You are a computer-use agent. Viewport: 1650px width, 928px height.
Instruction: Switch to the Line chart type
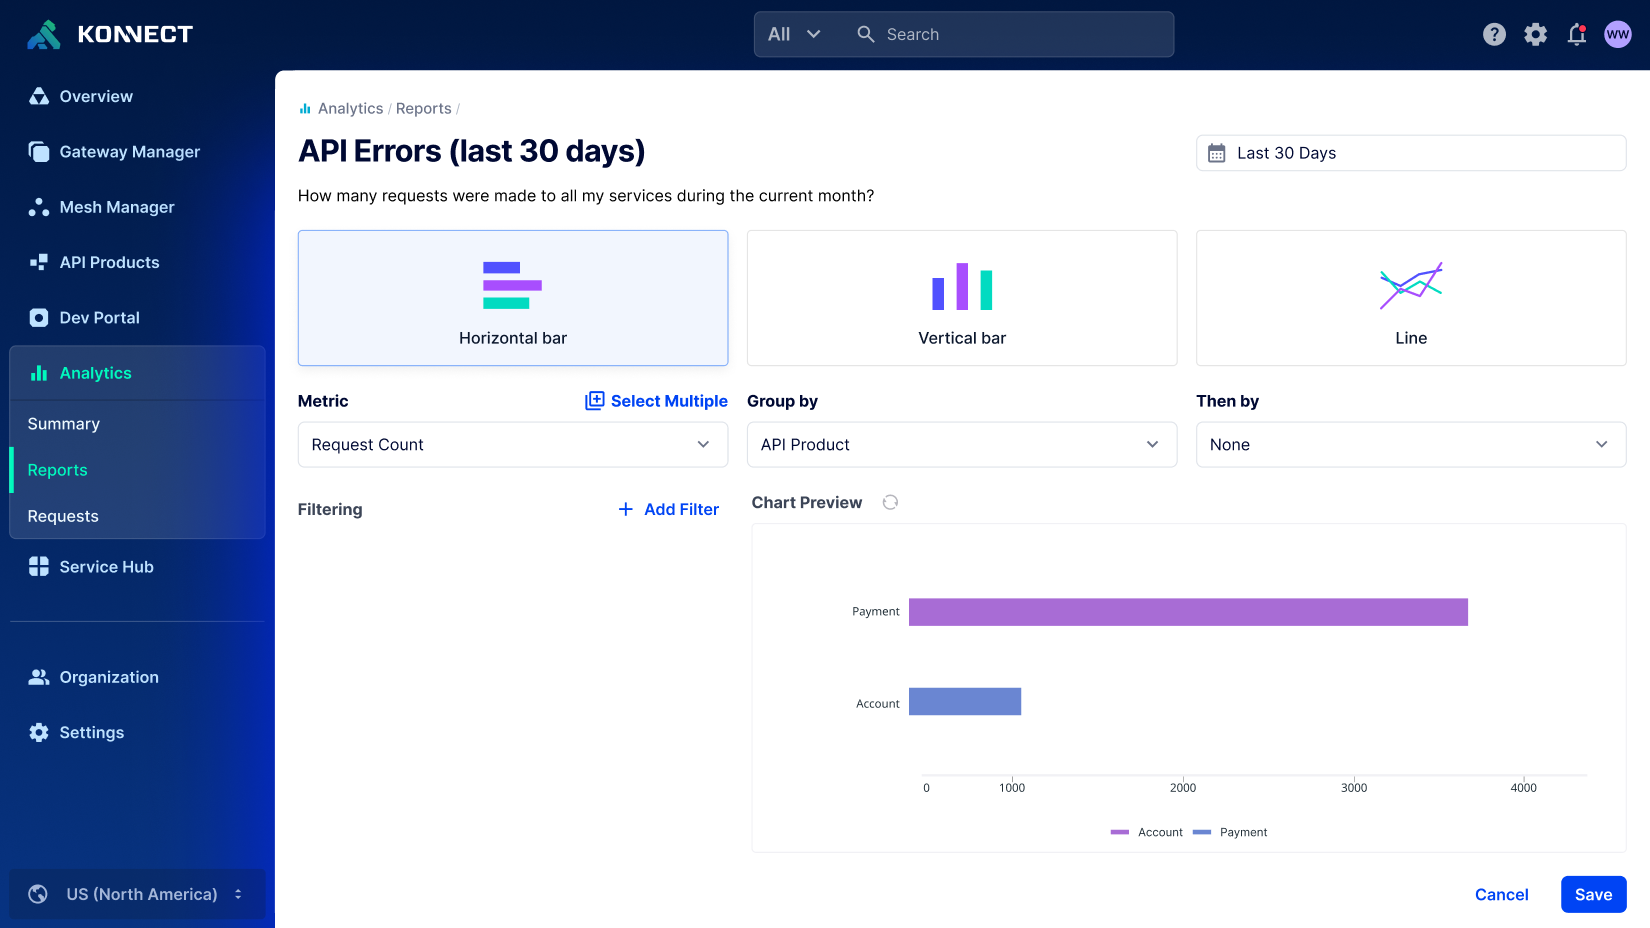click(1410, 298)
